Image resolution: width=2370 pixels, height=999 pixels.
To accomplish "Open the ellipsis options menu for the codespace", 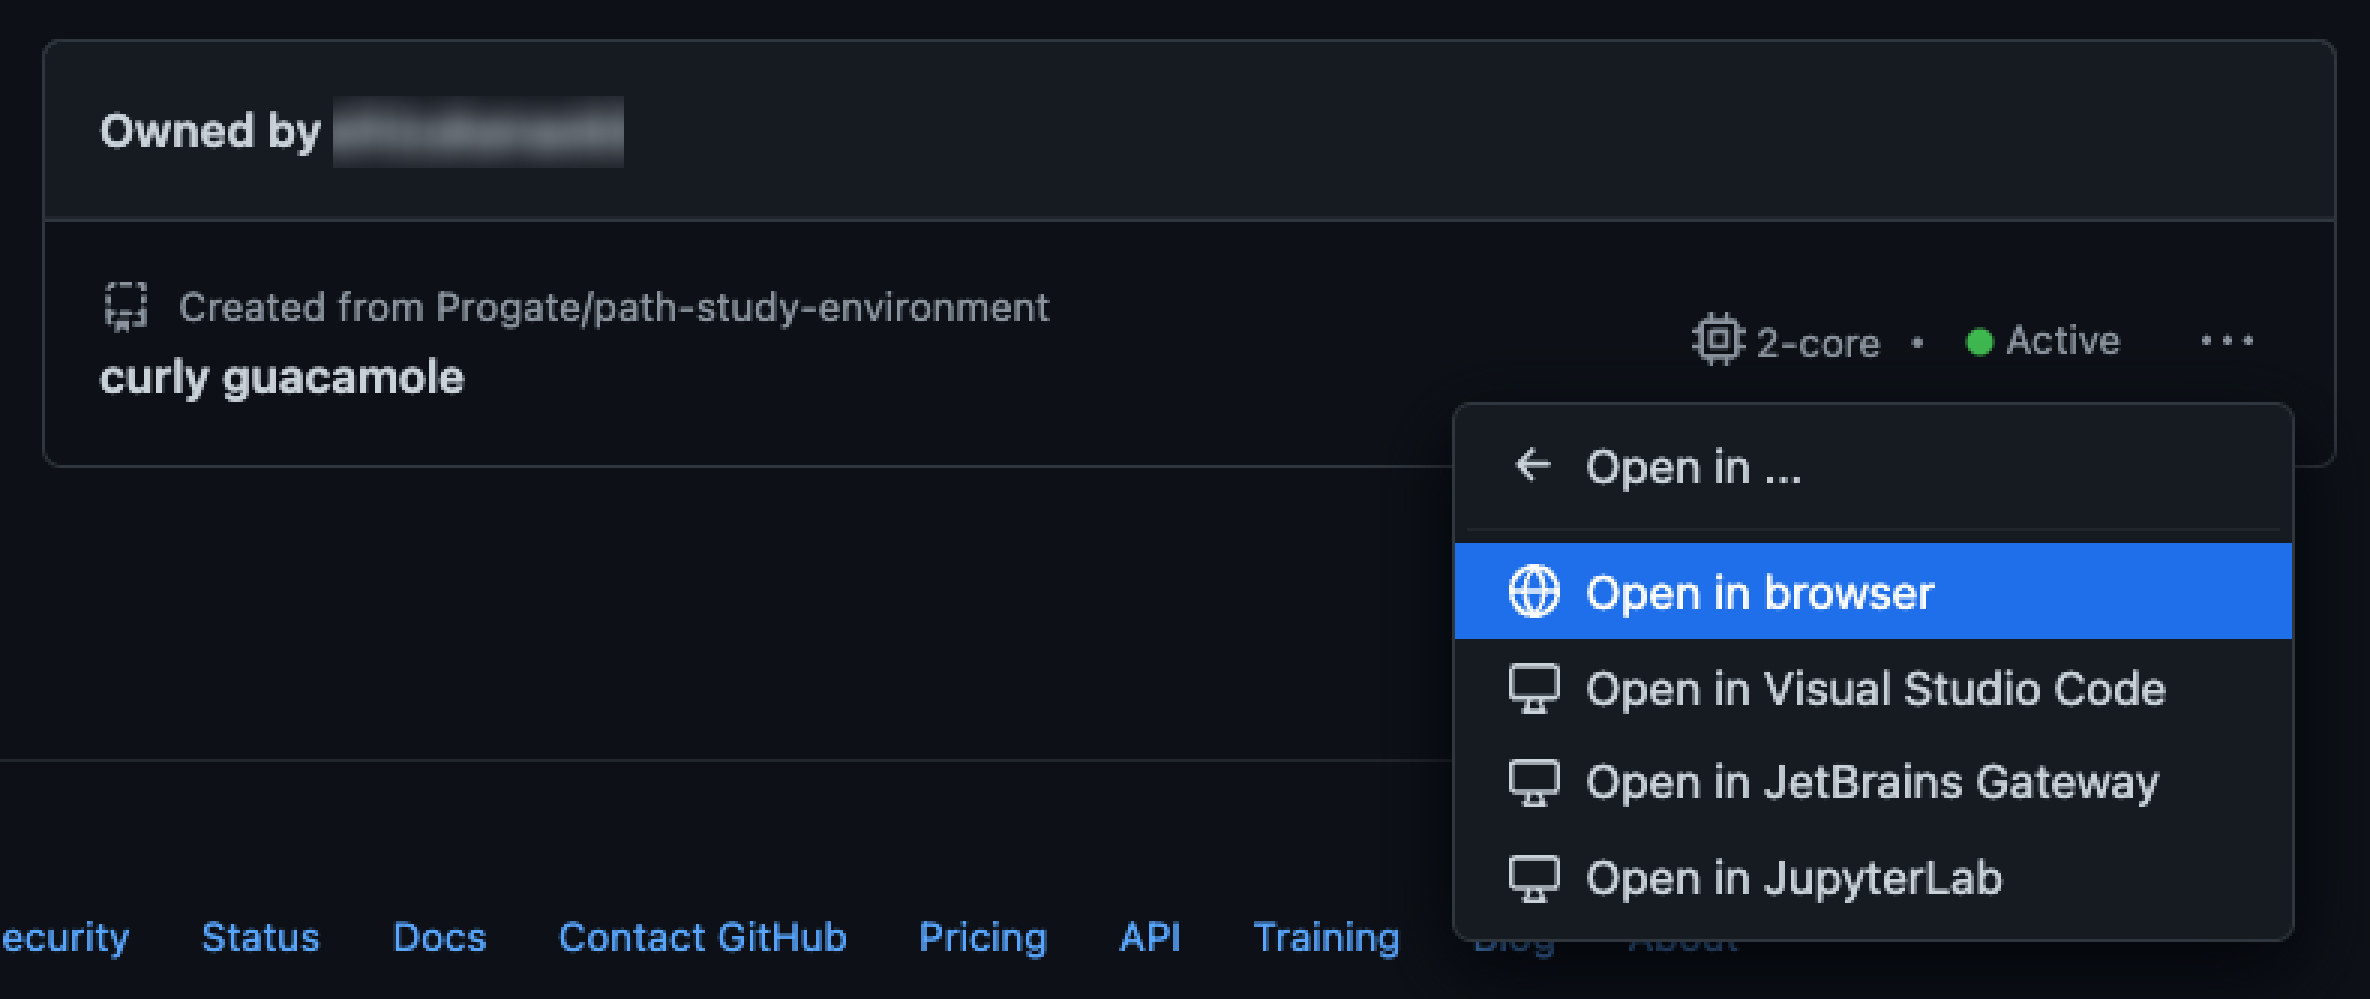I will click(2227, 341).
